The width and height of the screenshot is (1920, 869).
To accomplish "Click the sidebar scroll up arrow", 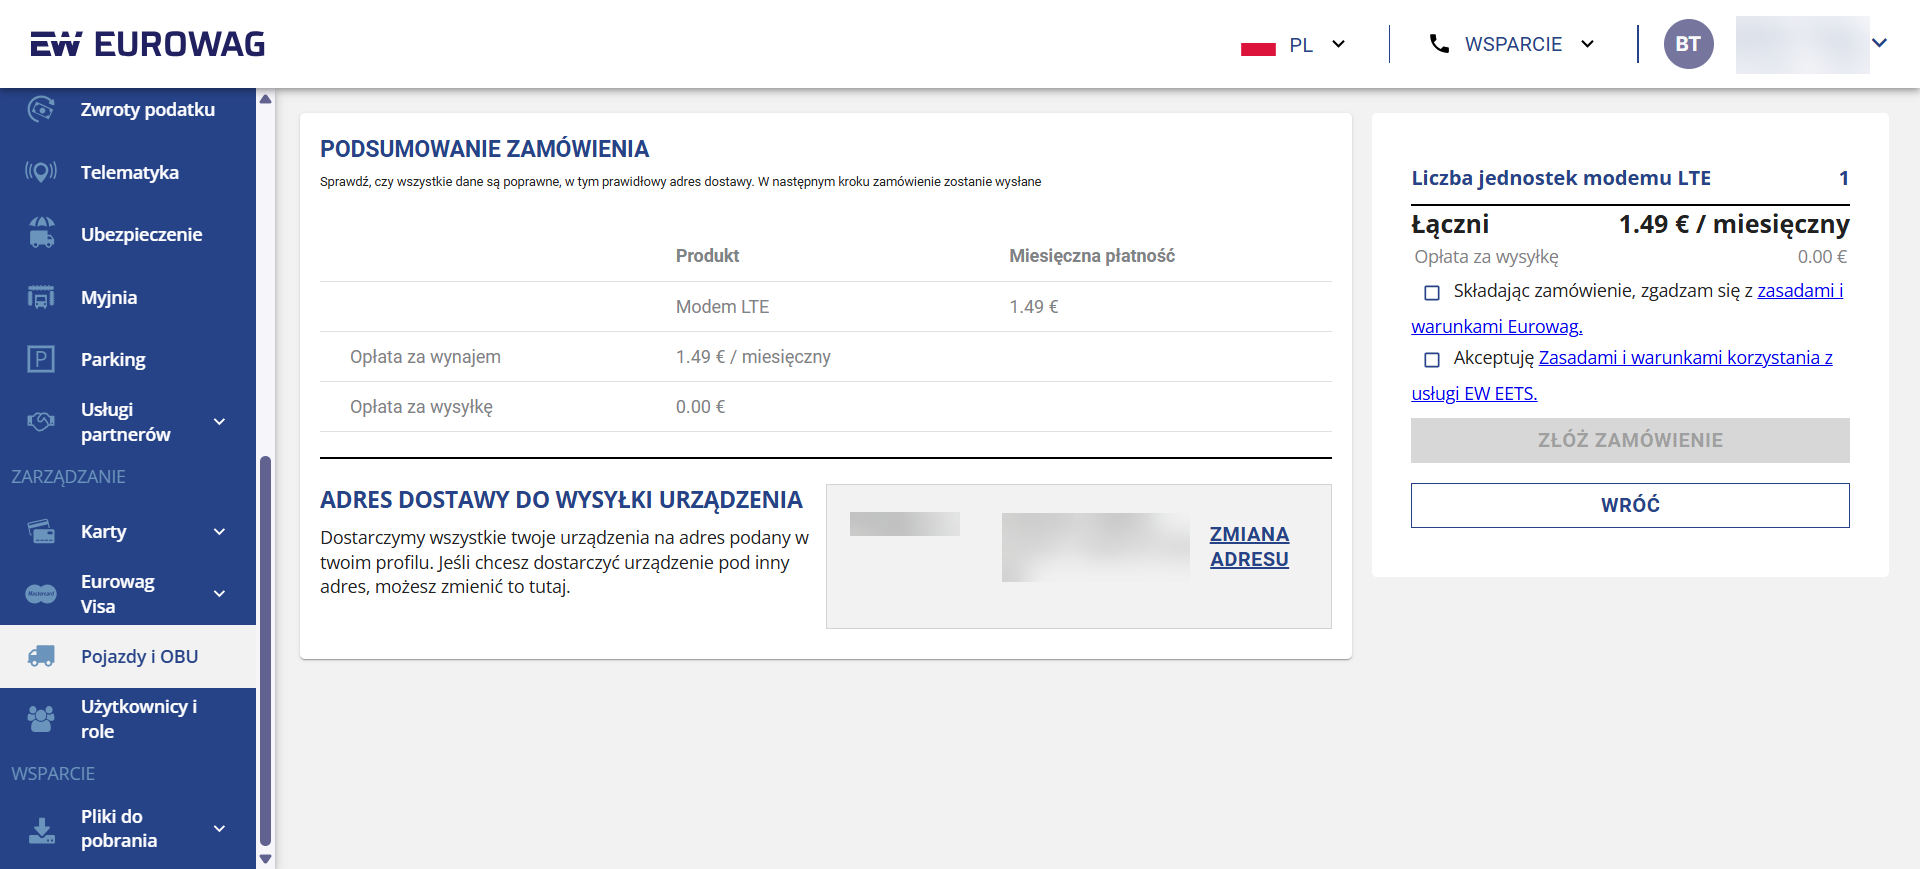I will click(x=265, y=98).
